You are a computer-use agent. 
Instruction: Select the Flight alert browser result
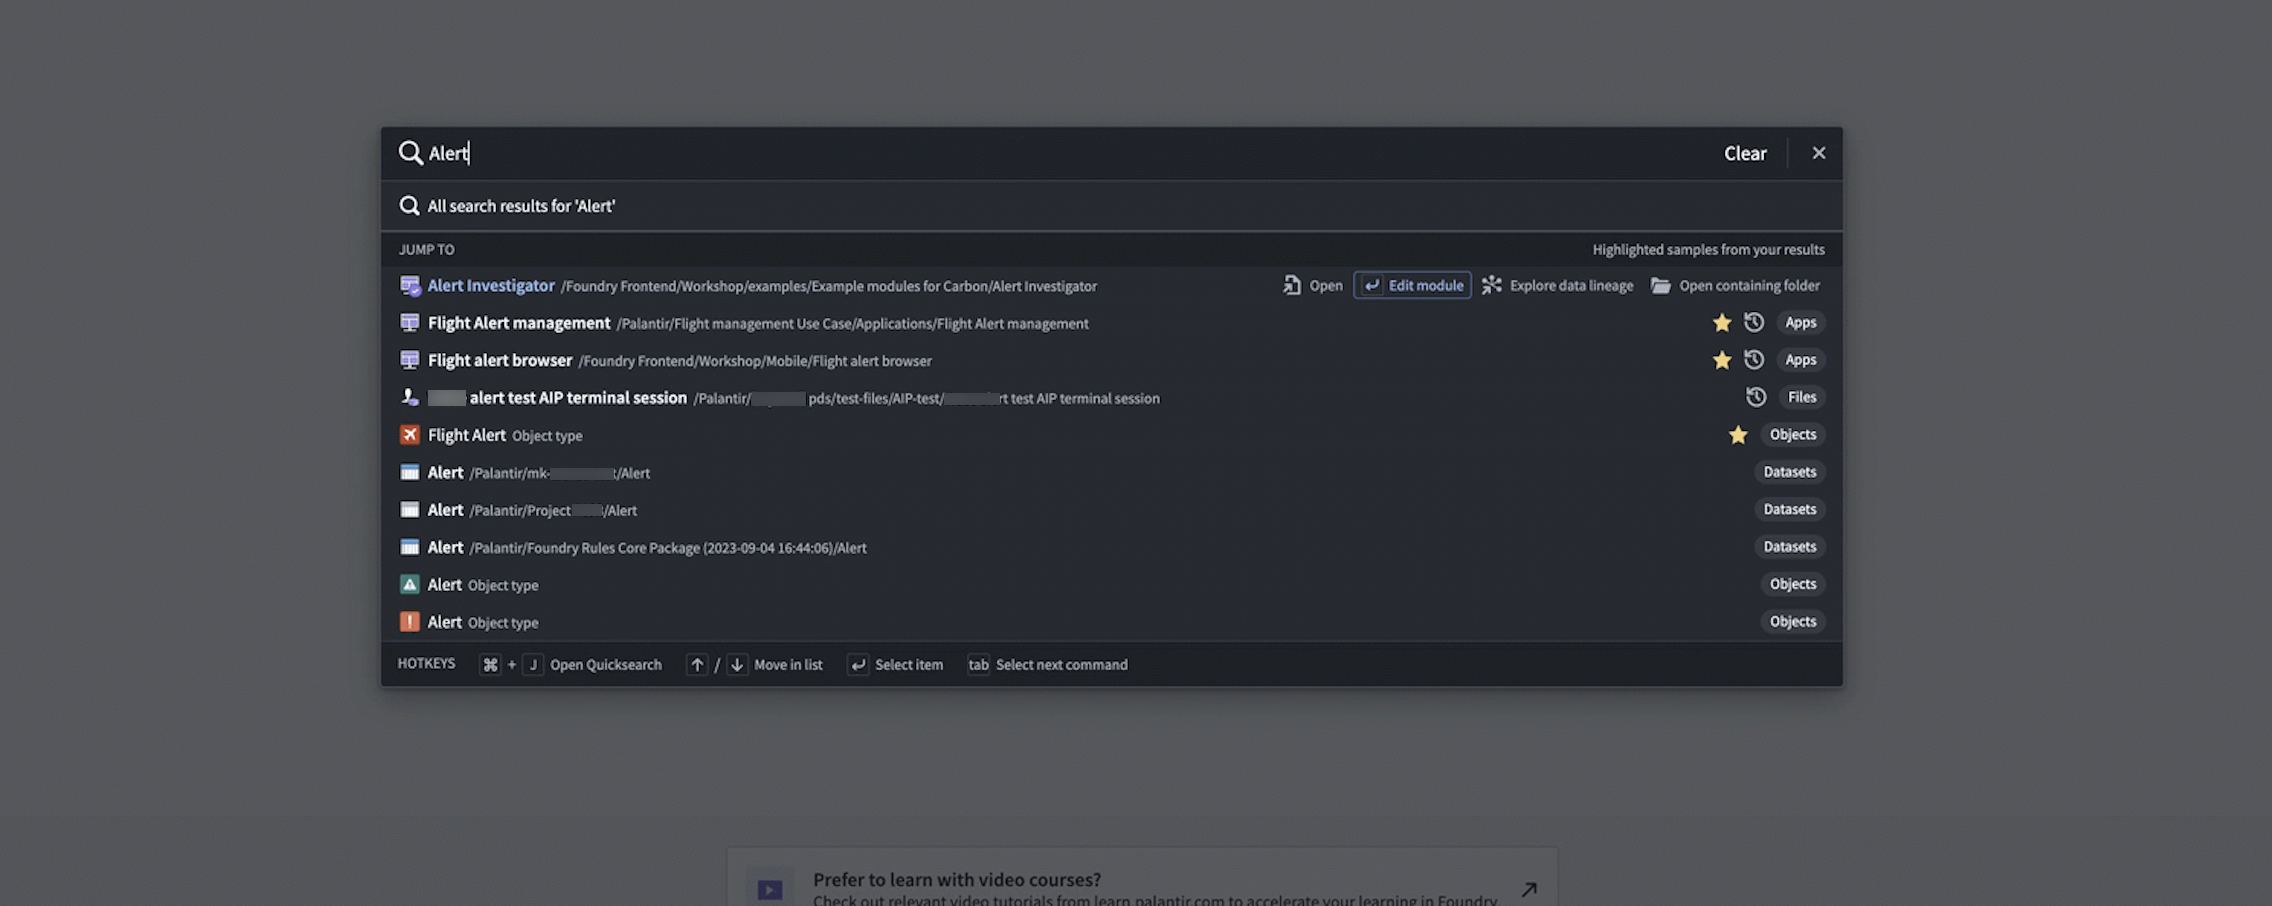[1111, 360]
